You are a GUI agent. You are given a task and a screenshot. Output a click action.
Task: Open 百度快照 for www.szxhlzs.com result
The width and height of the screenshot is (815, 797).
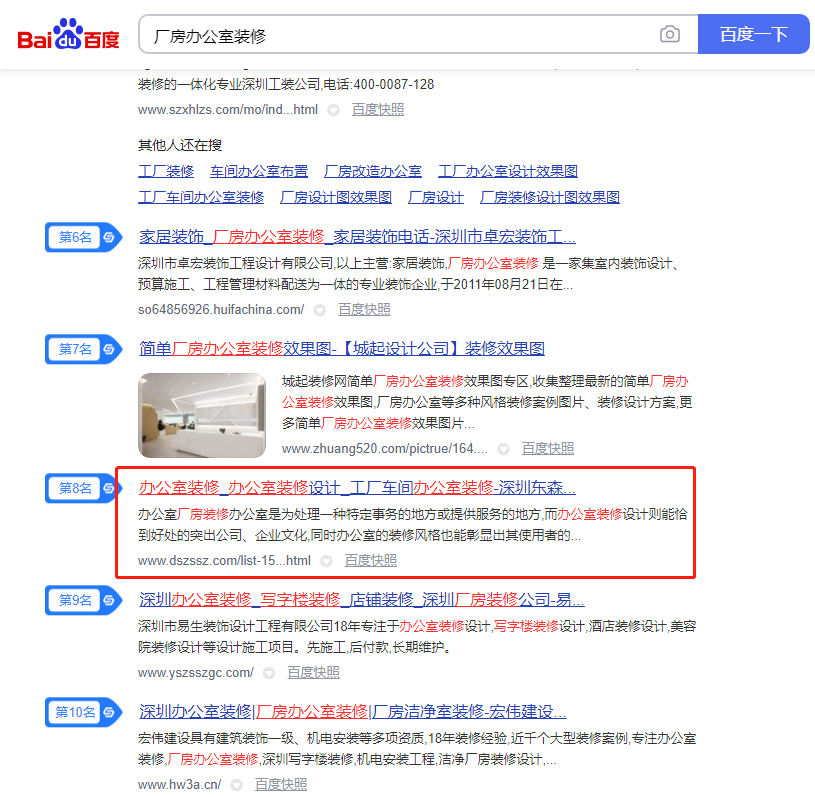click(377, 110)
